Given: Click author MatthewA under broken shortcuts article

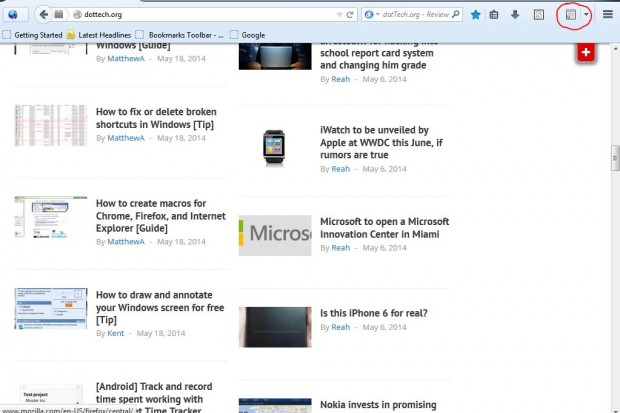Looking at the screenshot, I should point(126,138).
